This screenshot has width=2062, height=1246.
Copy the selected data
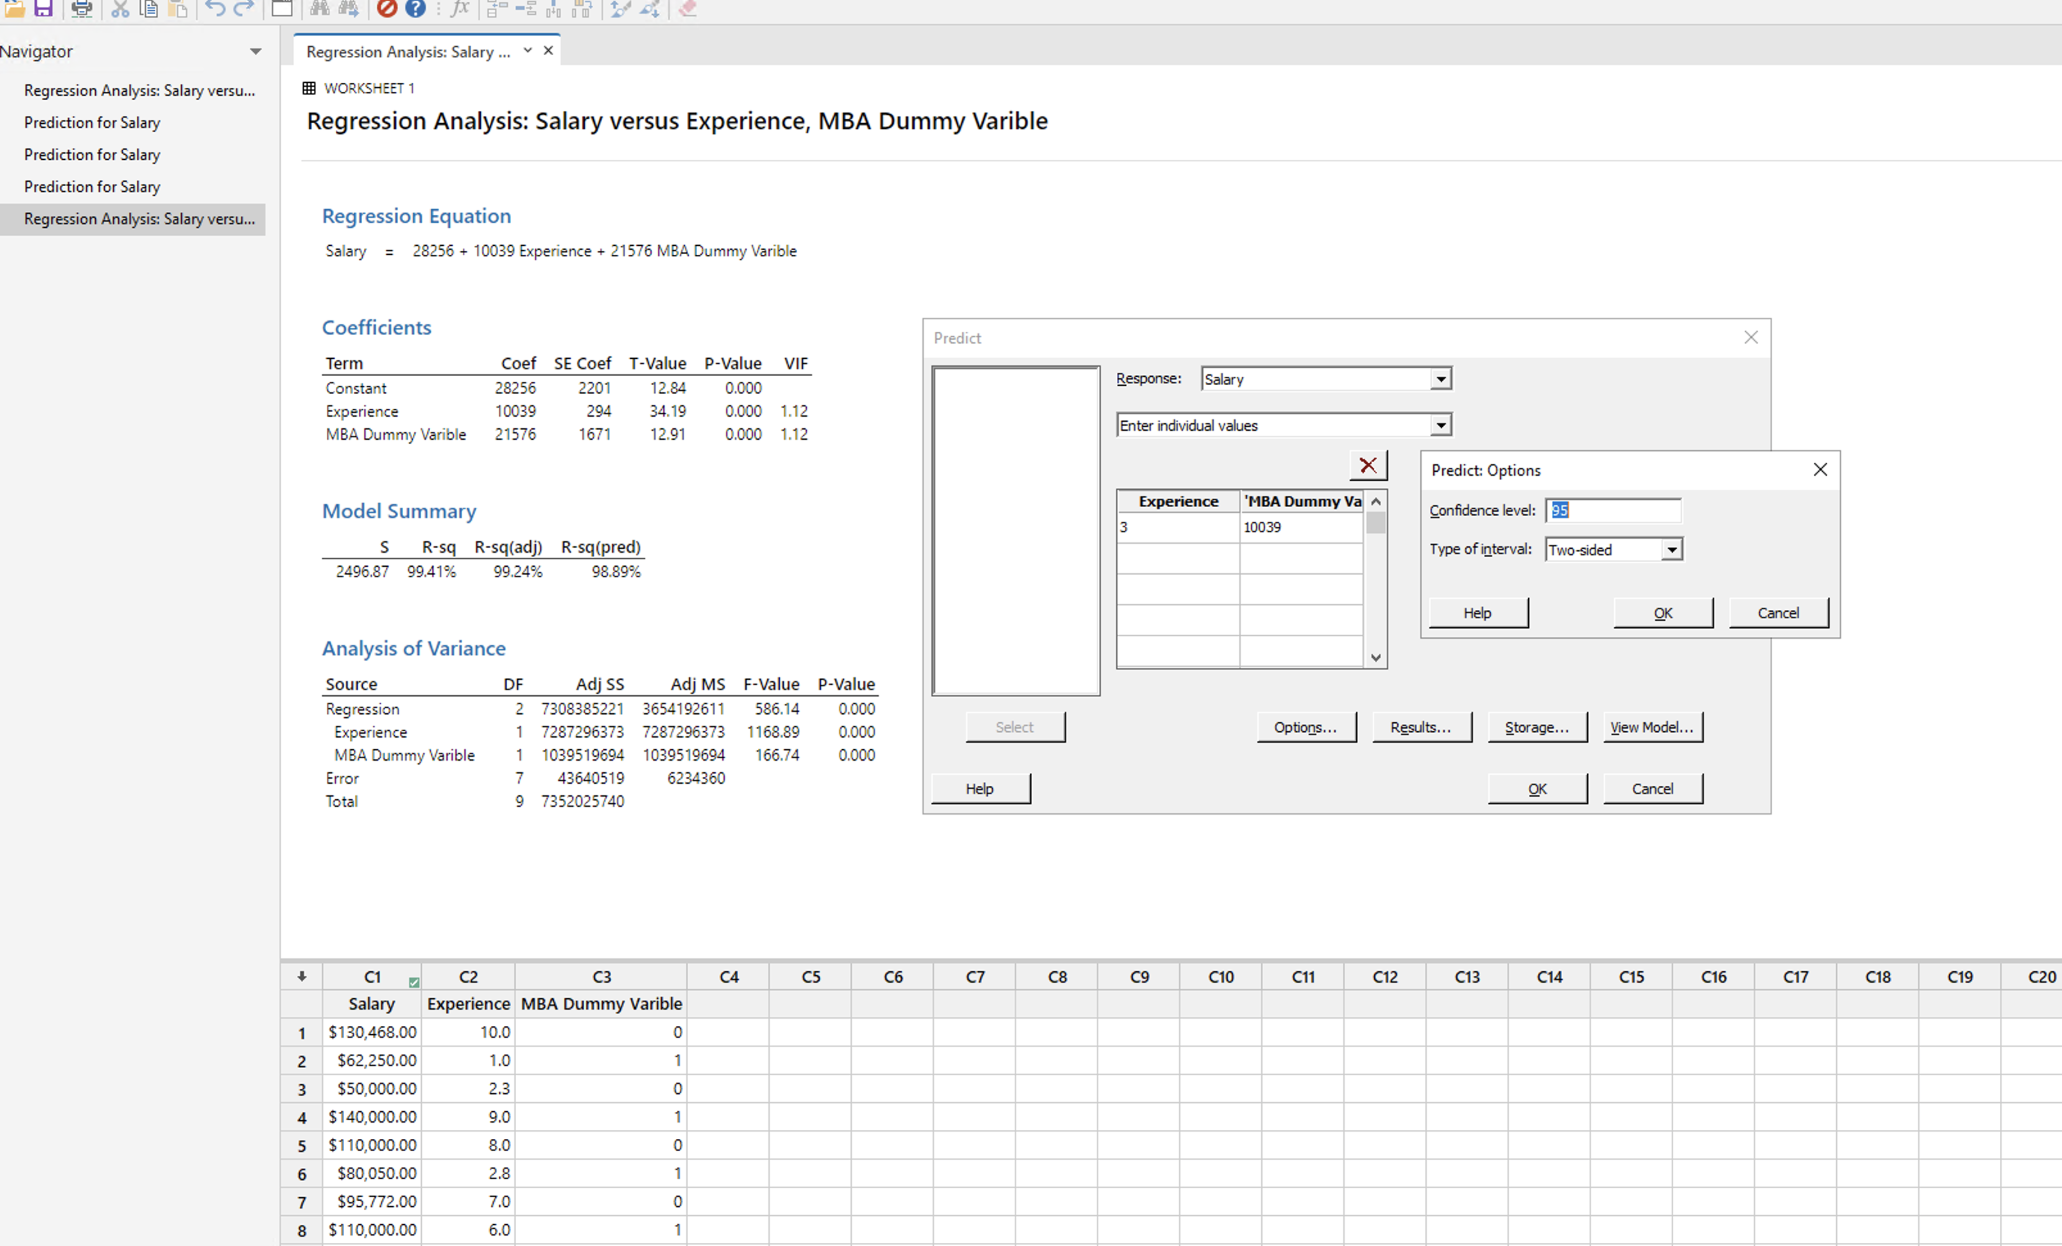click(x=149, y=9)
